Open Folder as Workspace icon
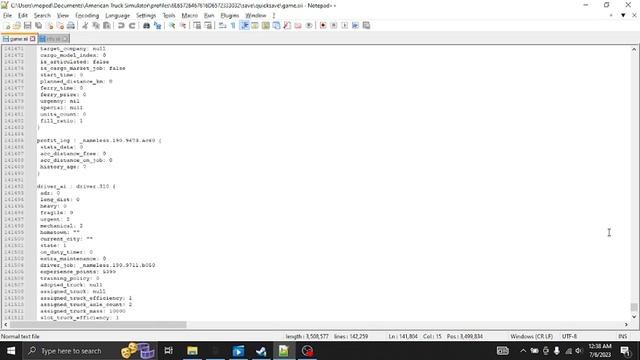The height and width of the screenshot is (360, 640). click(298, 25)
